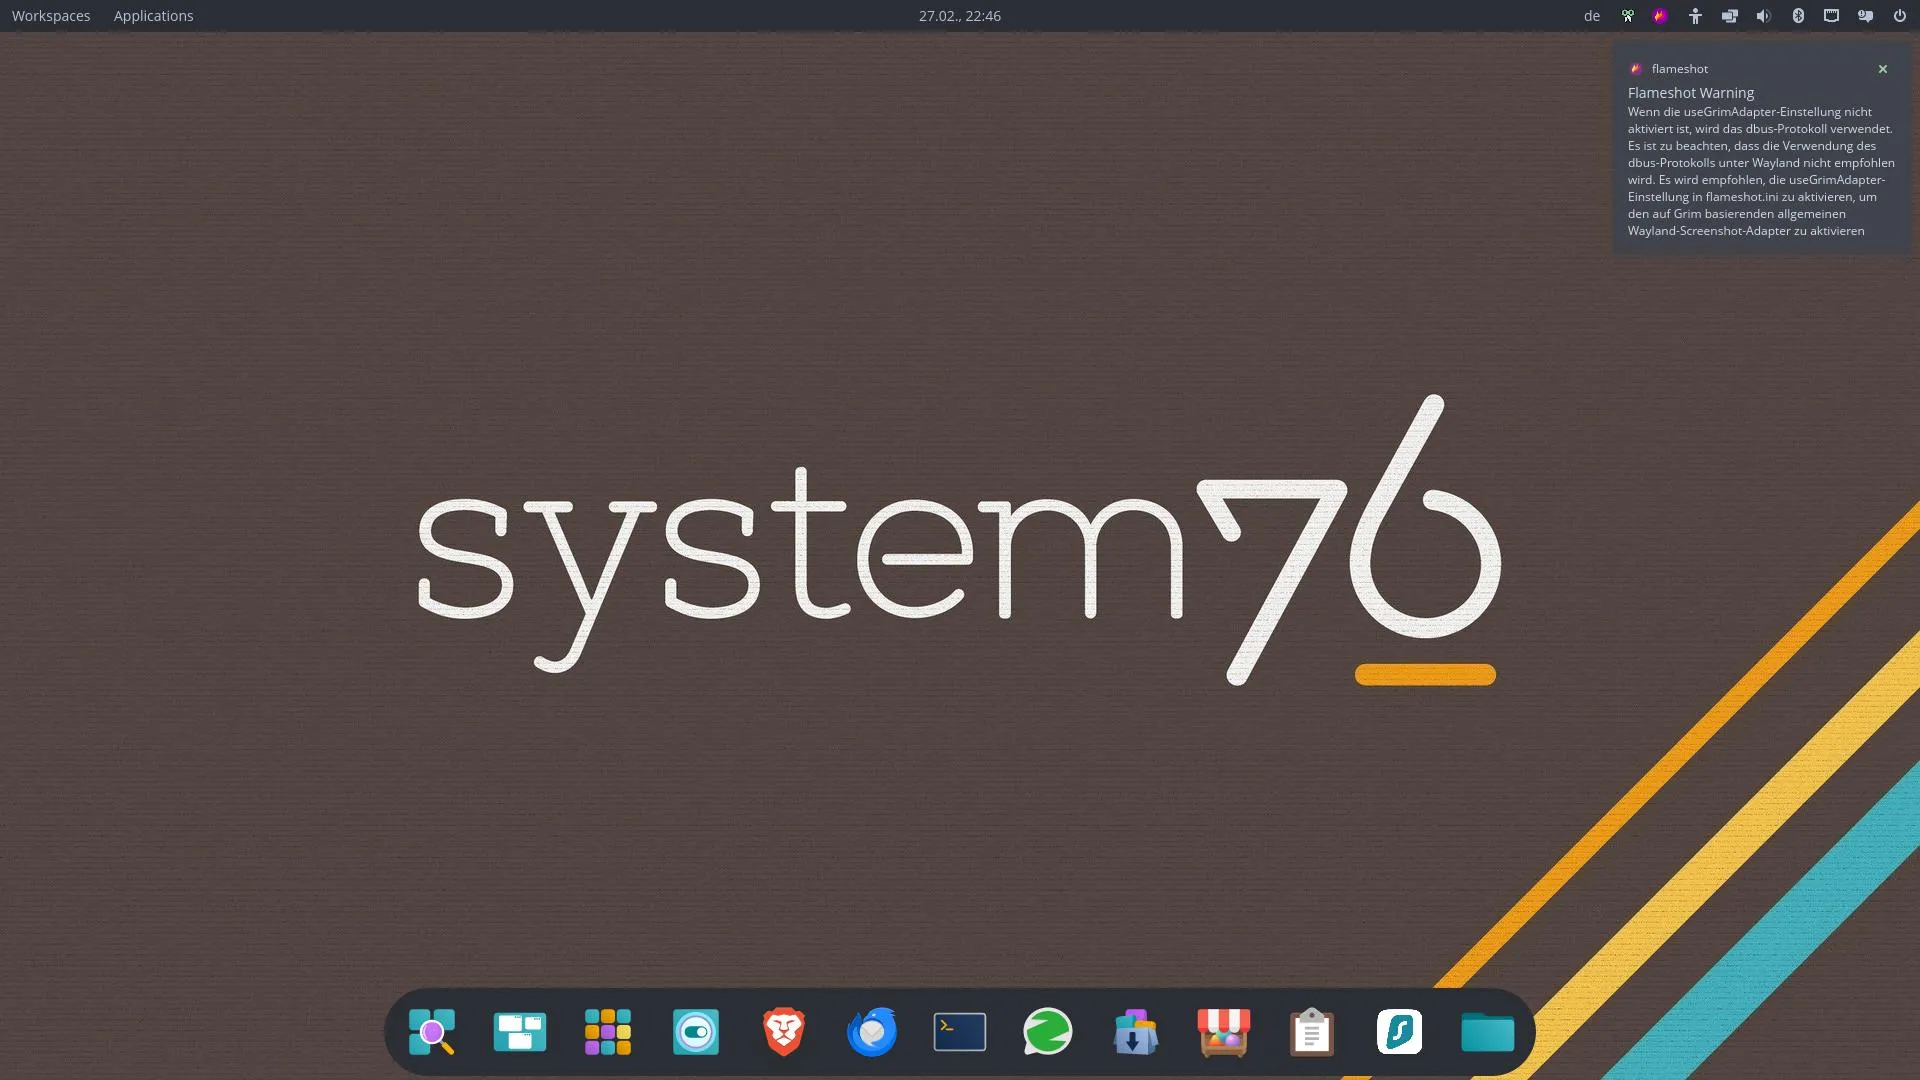The width and height of the screenshot is (1920, 1080).
Task: Open Thunderbird mail from the dock
Action: pos(872,1032)
